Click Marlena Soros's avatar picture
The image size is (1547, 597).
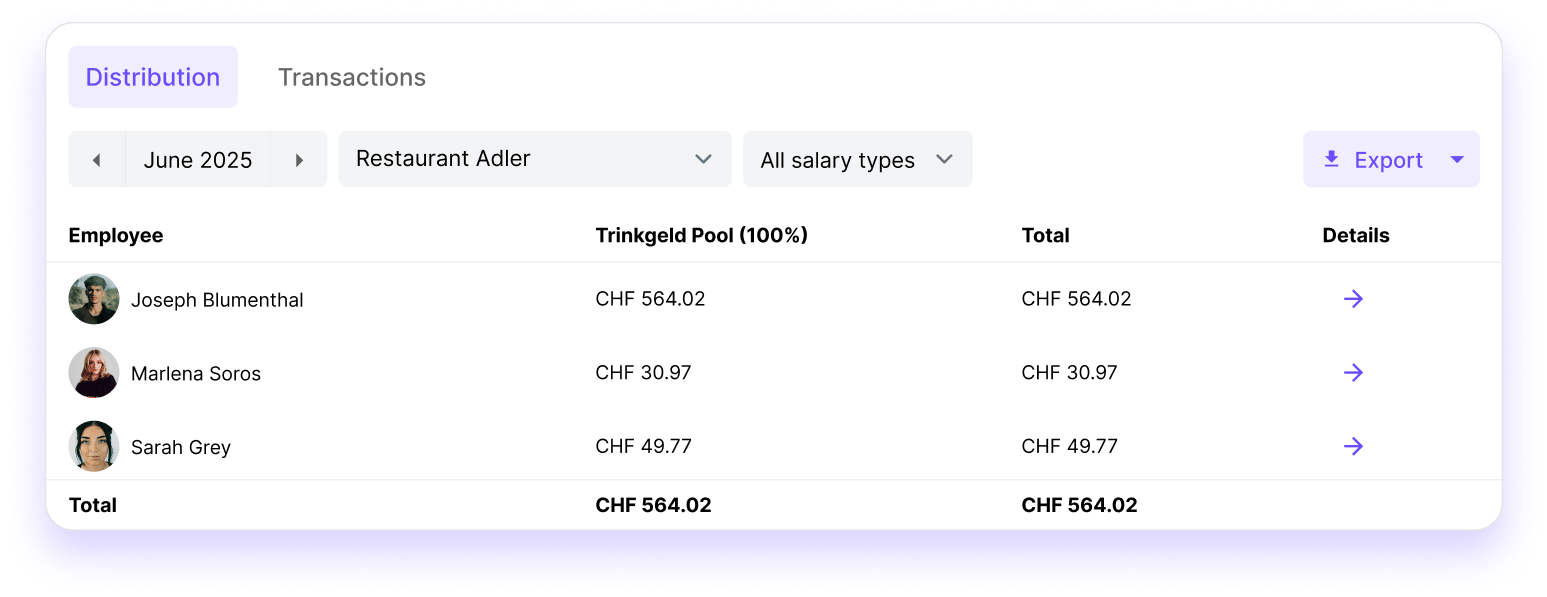[93, 372]
